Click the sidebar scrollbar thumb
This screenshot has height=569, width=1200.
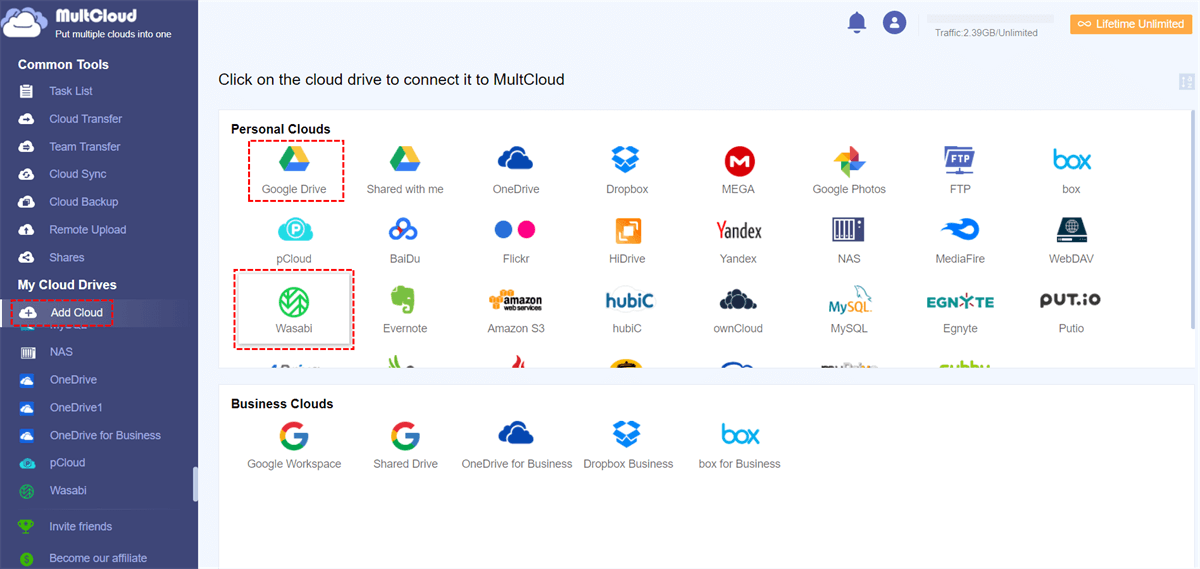point(195,484)
